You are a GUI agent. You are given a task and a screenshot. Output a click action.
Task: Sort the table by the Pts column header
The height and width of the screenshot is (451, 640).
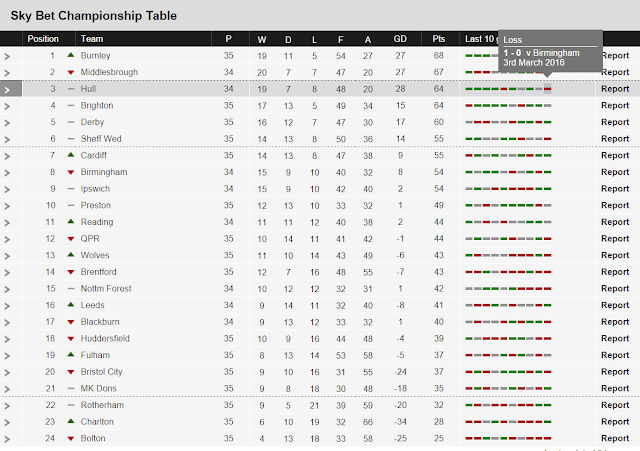click(439, 39)
